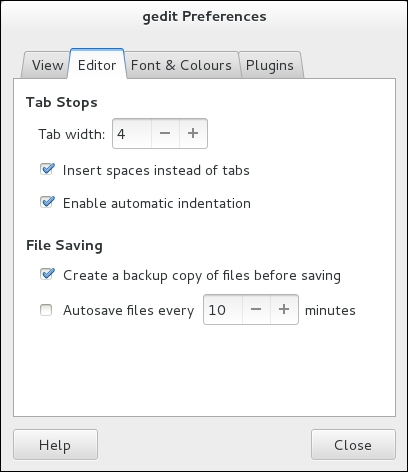This screenshot has width=408, height=472.
Task: Open the Font & Colours tab
Action: point(181,65)
